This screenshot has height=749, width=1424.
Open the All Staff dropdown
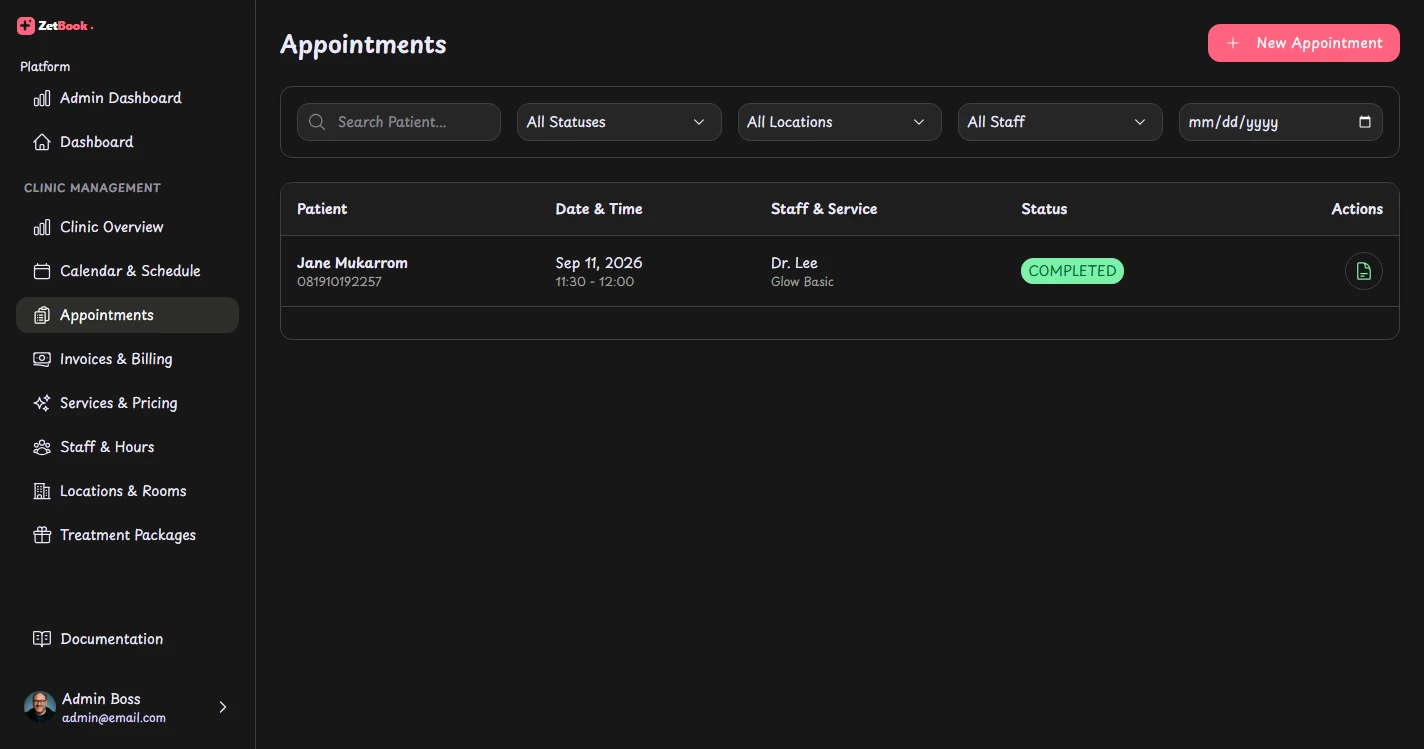click(x=1060, y=122)
